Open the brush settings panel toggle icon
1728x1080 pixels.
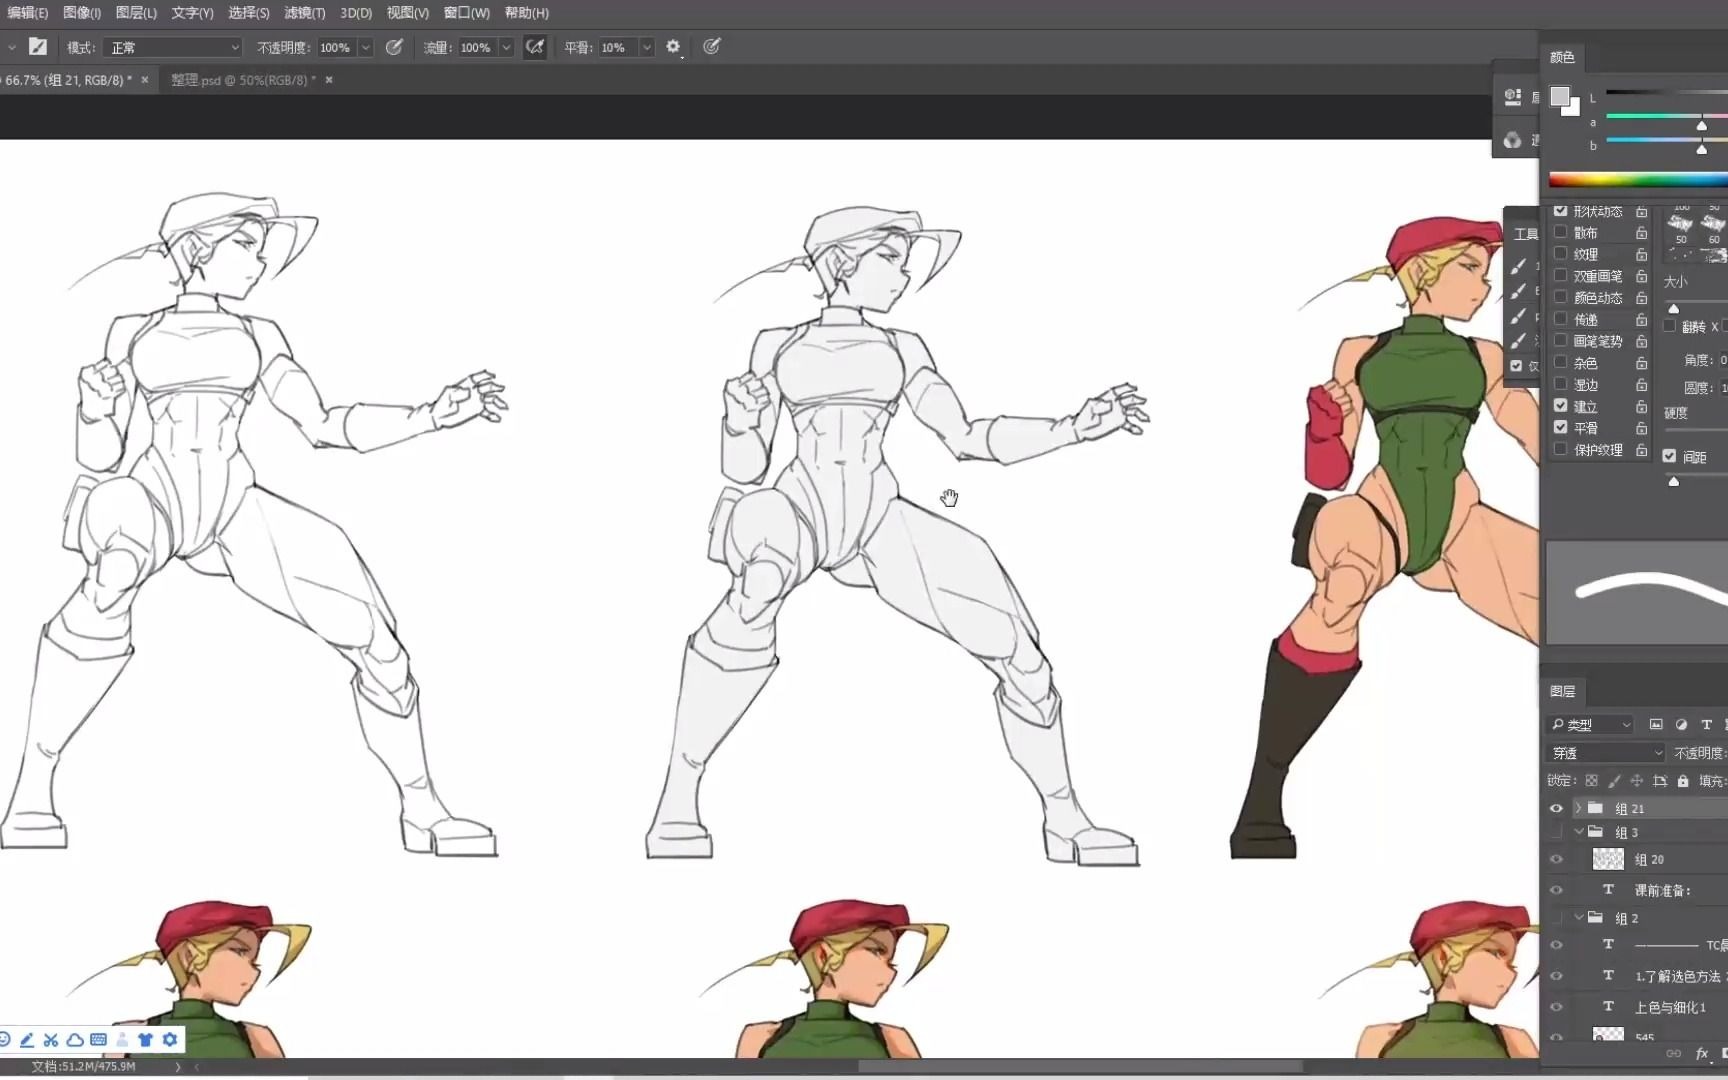click(x=38, y=47)
